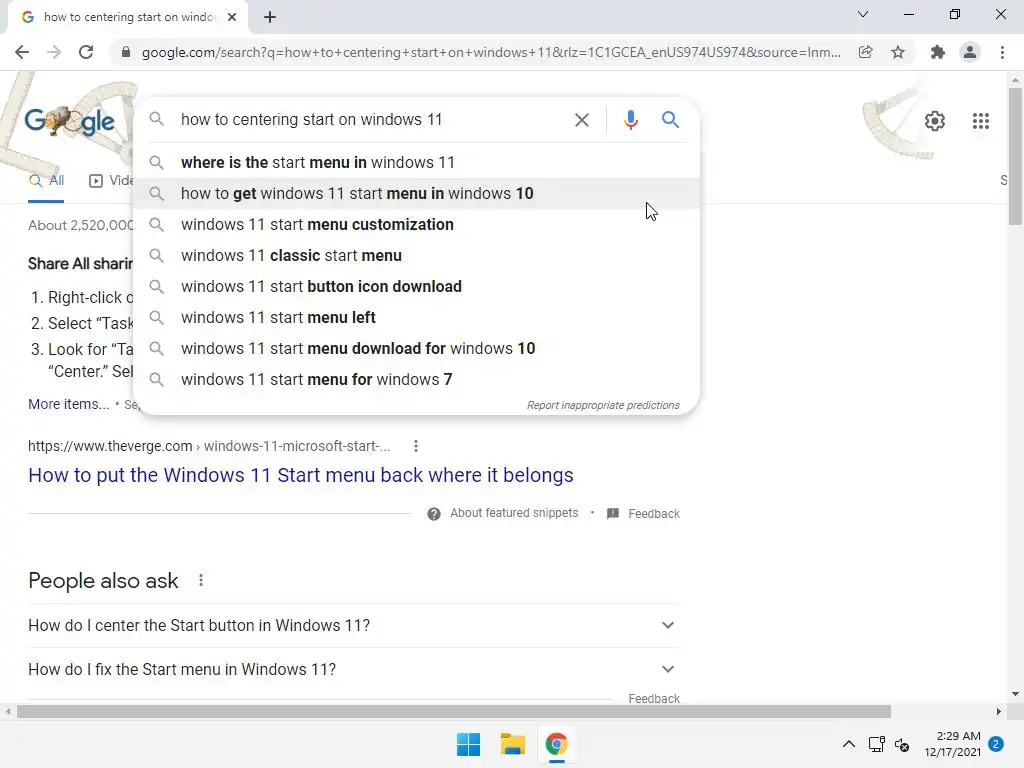This screenshot has height=768, width=1024.
Task: Switch to the Videos results tab
Action: (x=111, y=181)
